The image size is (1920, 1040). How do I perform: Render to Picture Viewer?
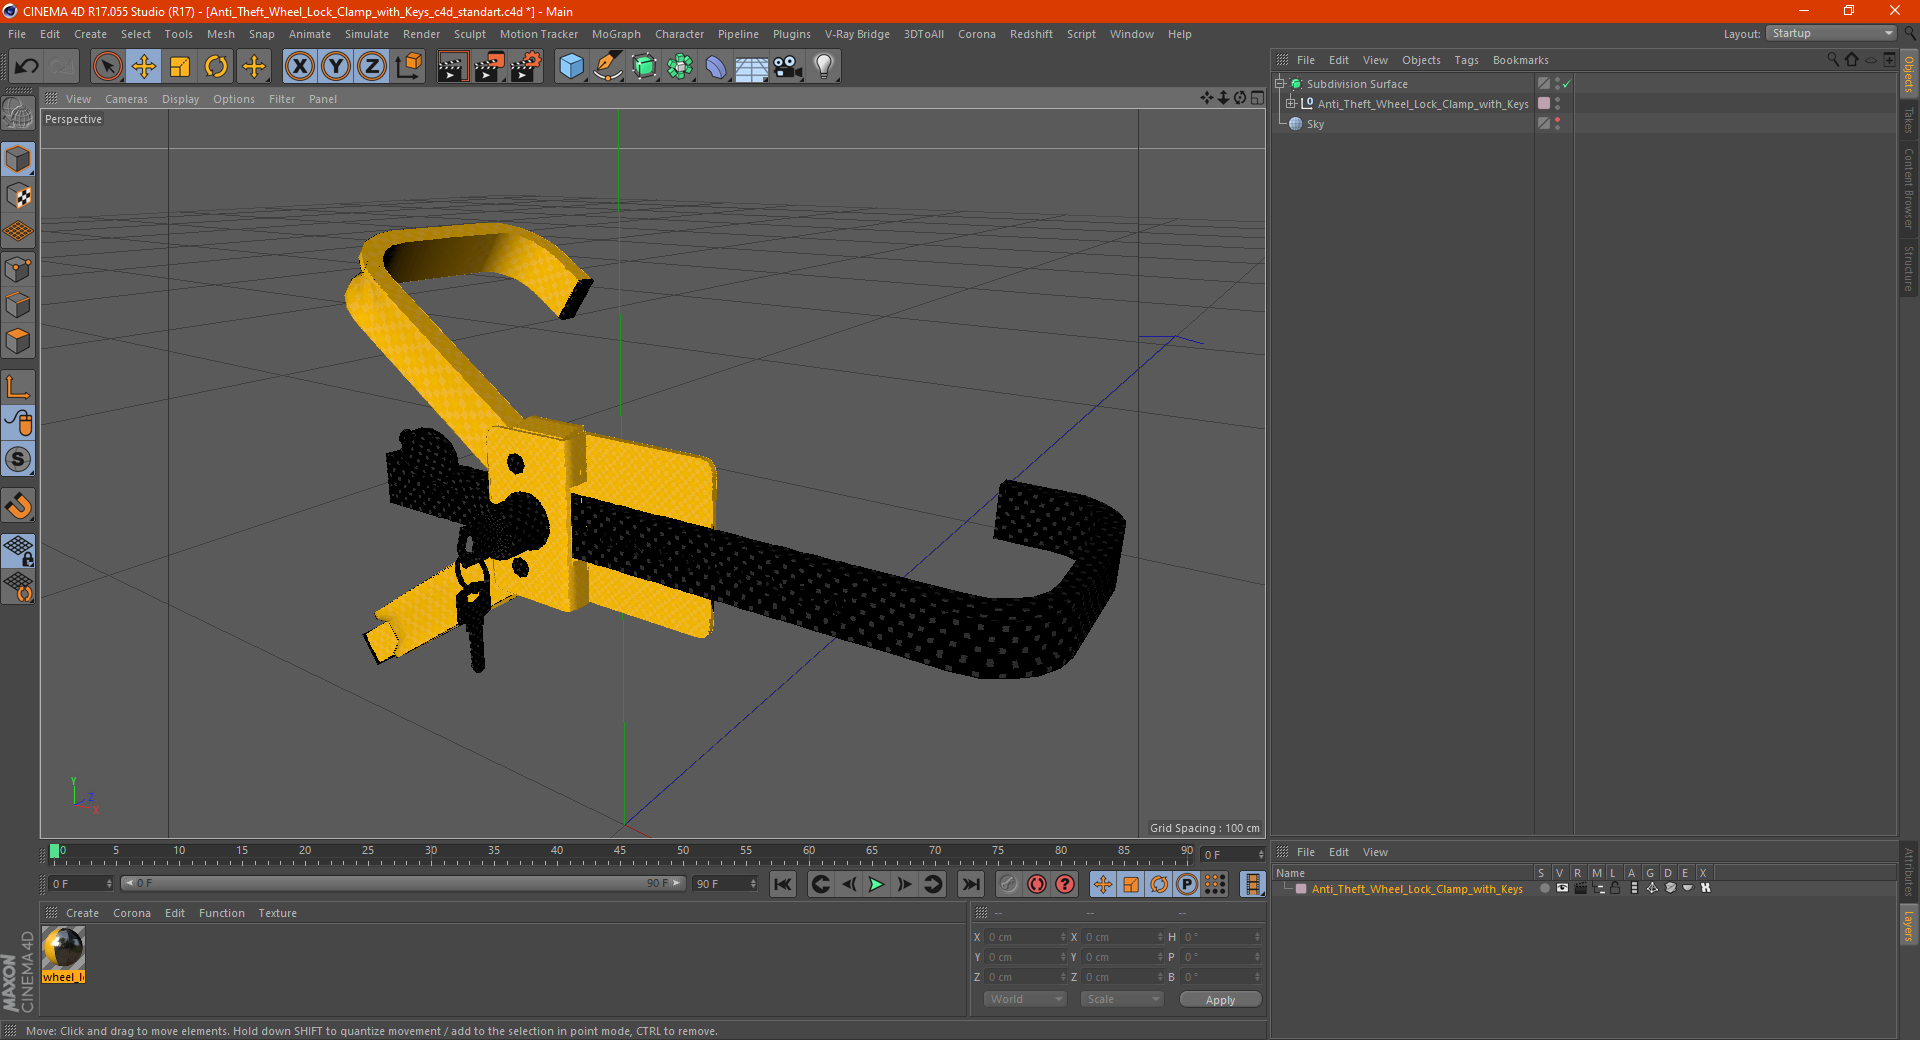tap(489, 67)
